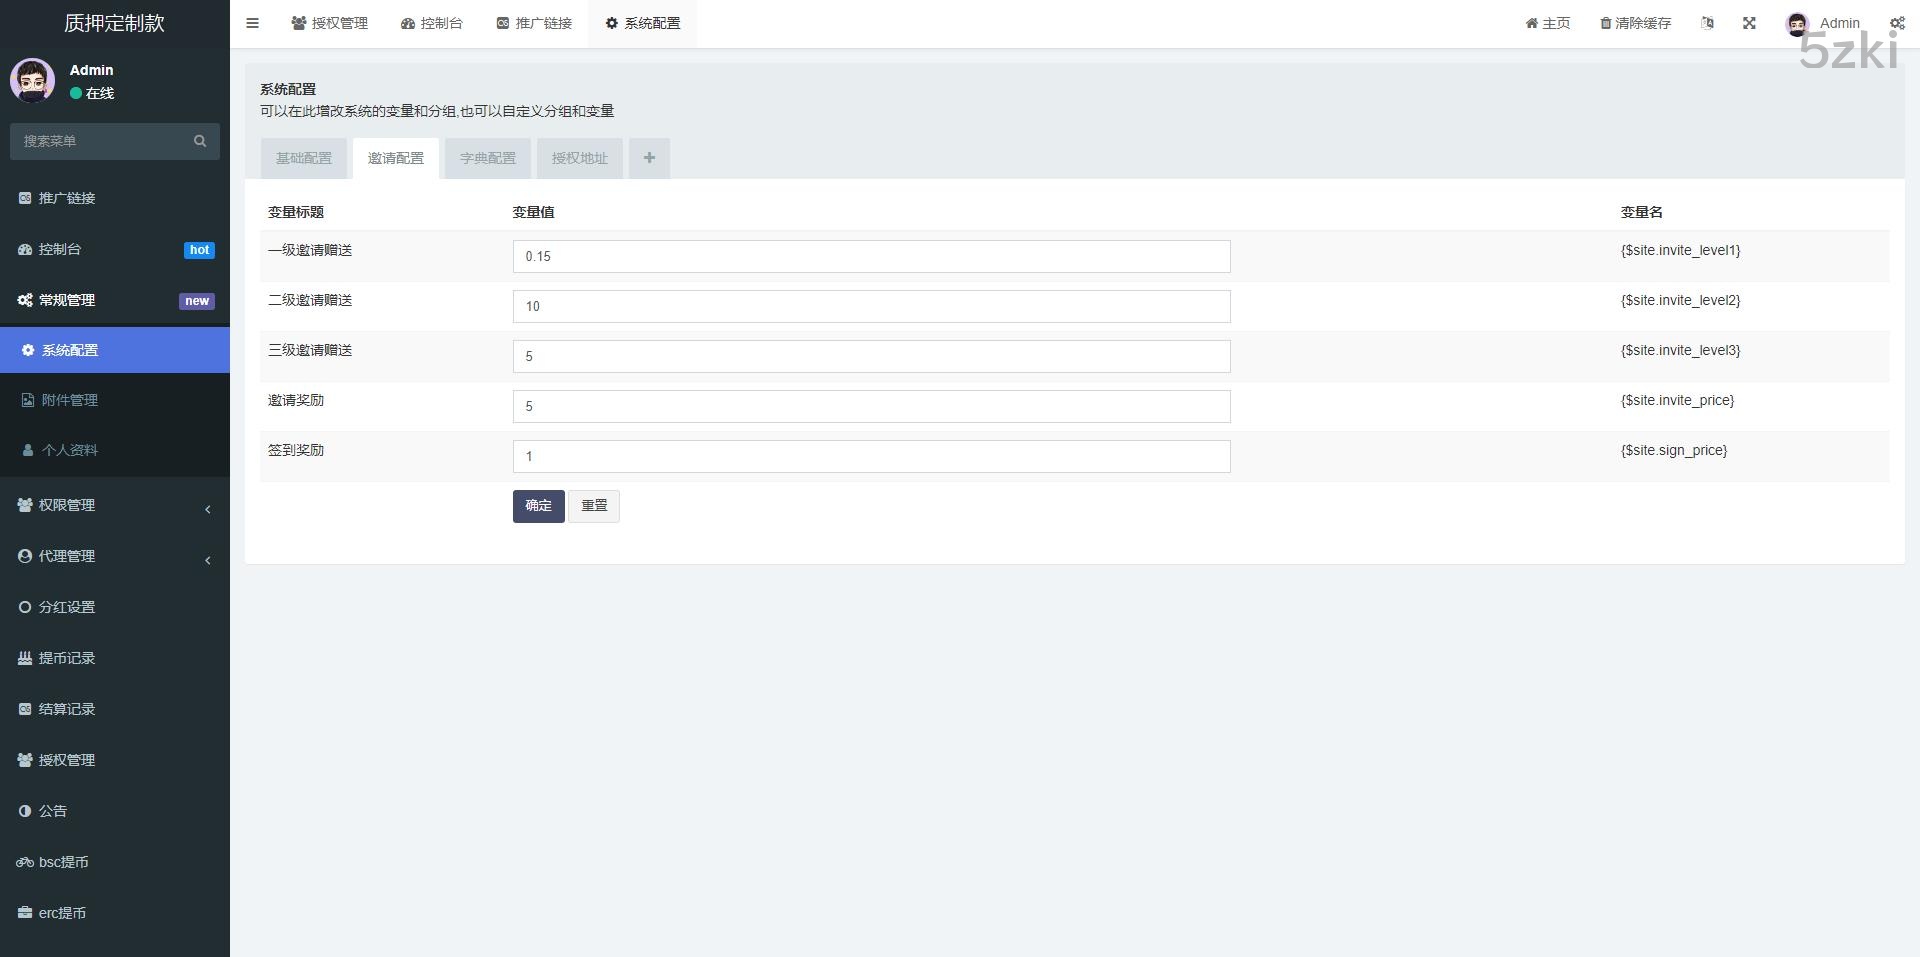Click the clear cache trash icon
1920x957 pixels.
coord(1606,23)
